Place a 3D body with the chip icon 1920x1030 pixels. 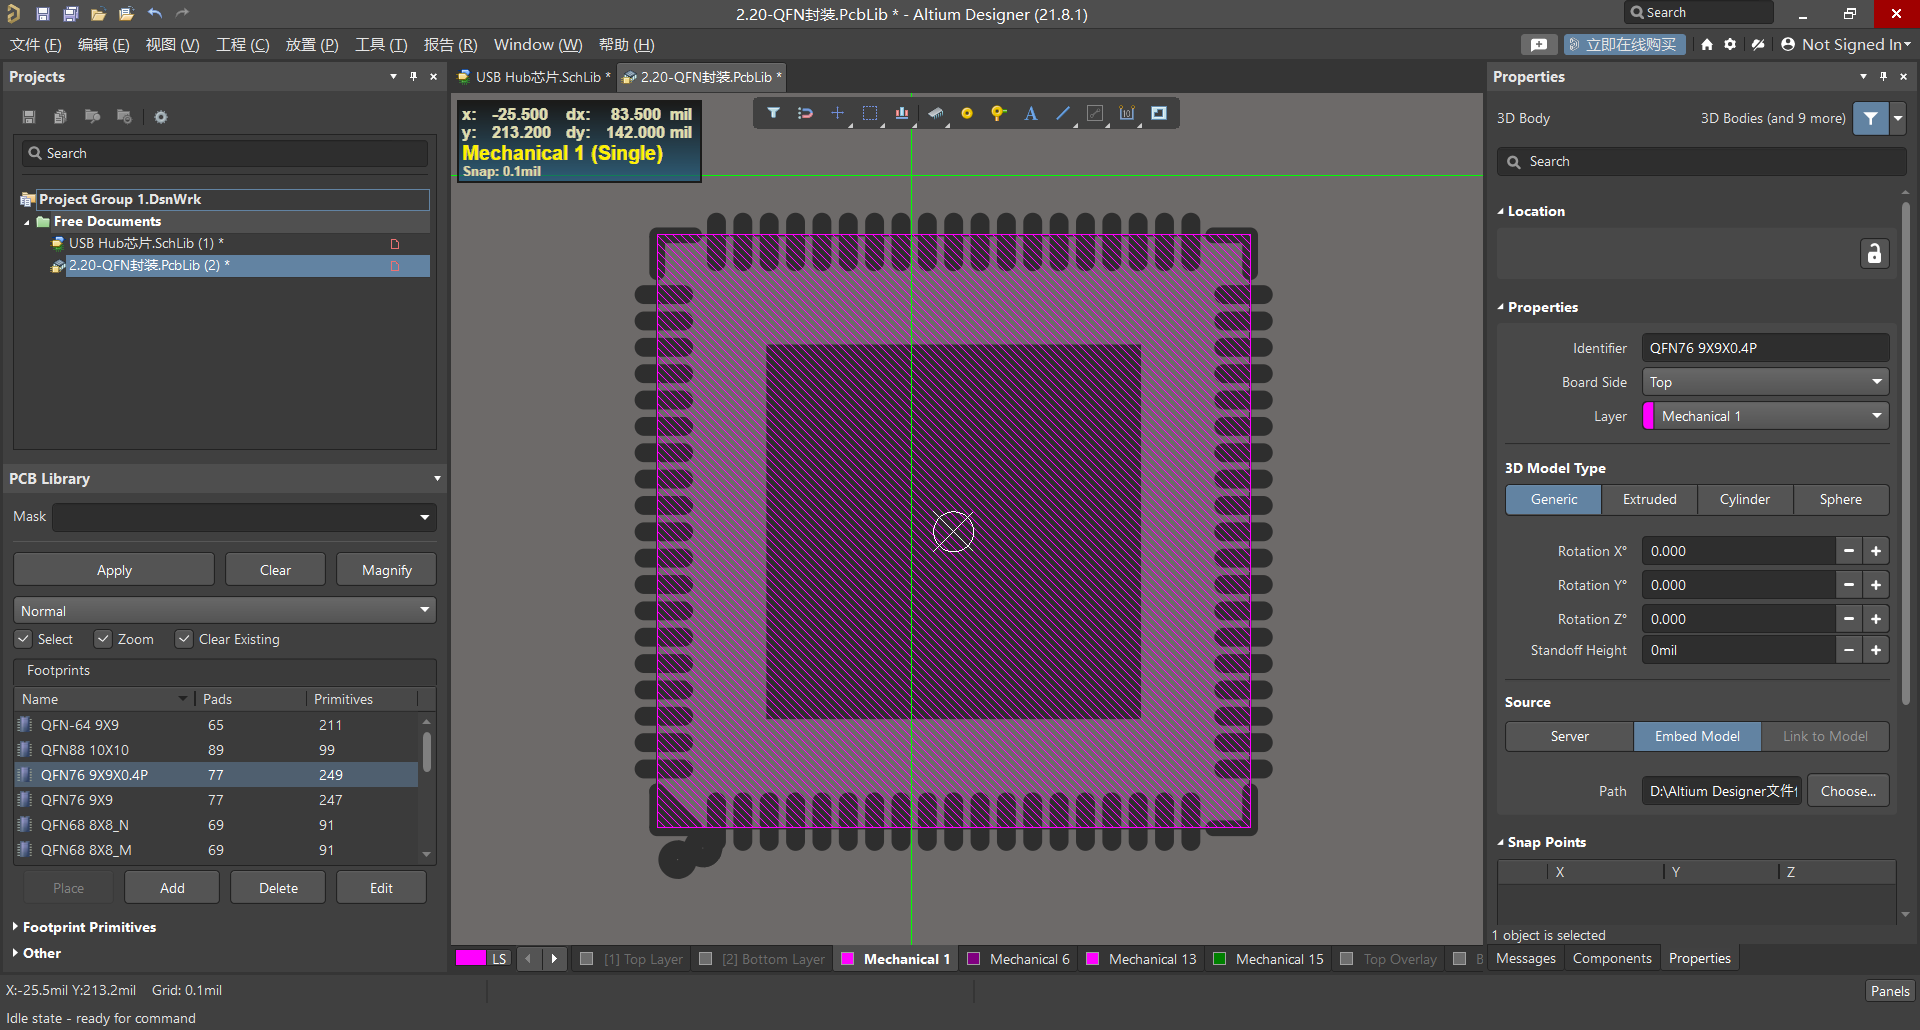(935, 113)
